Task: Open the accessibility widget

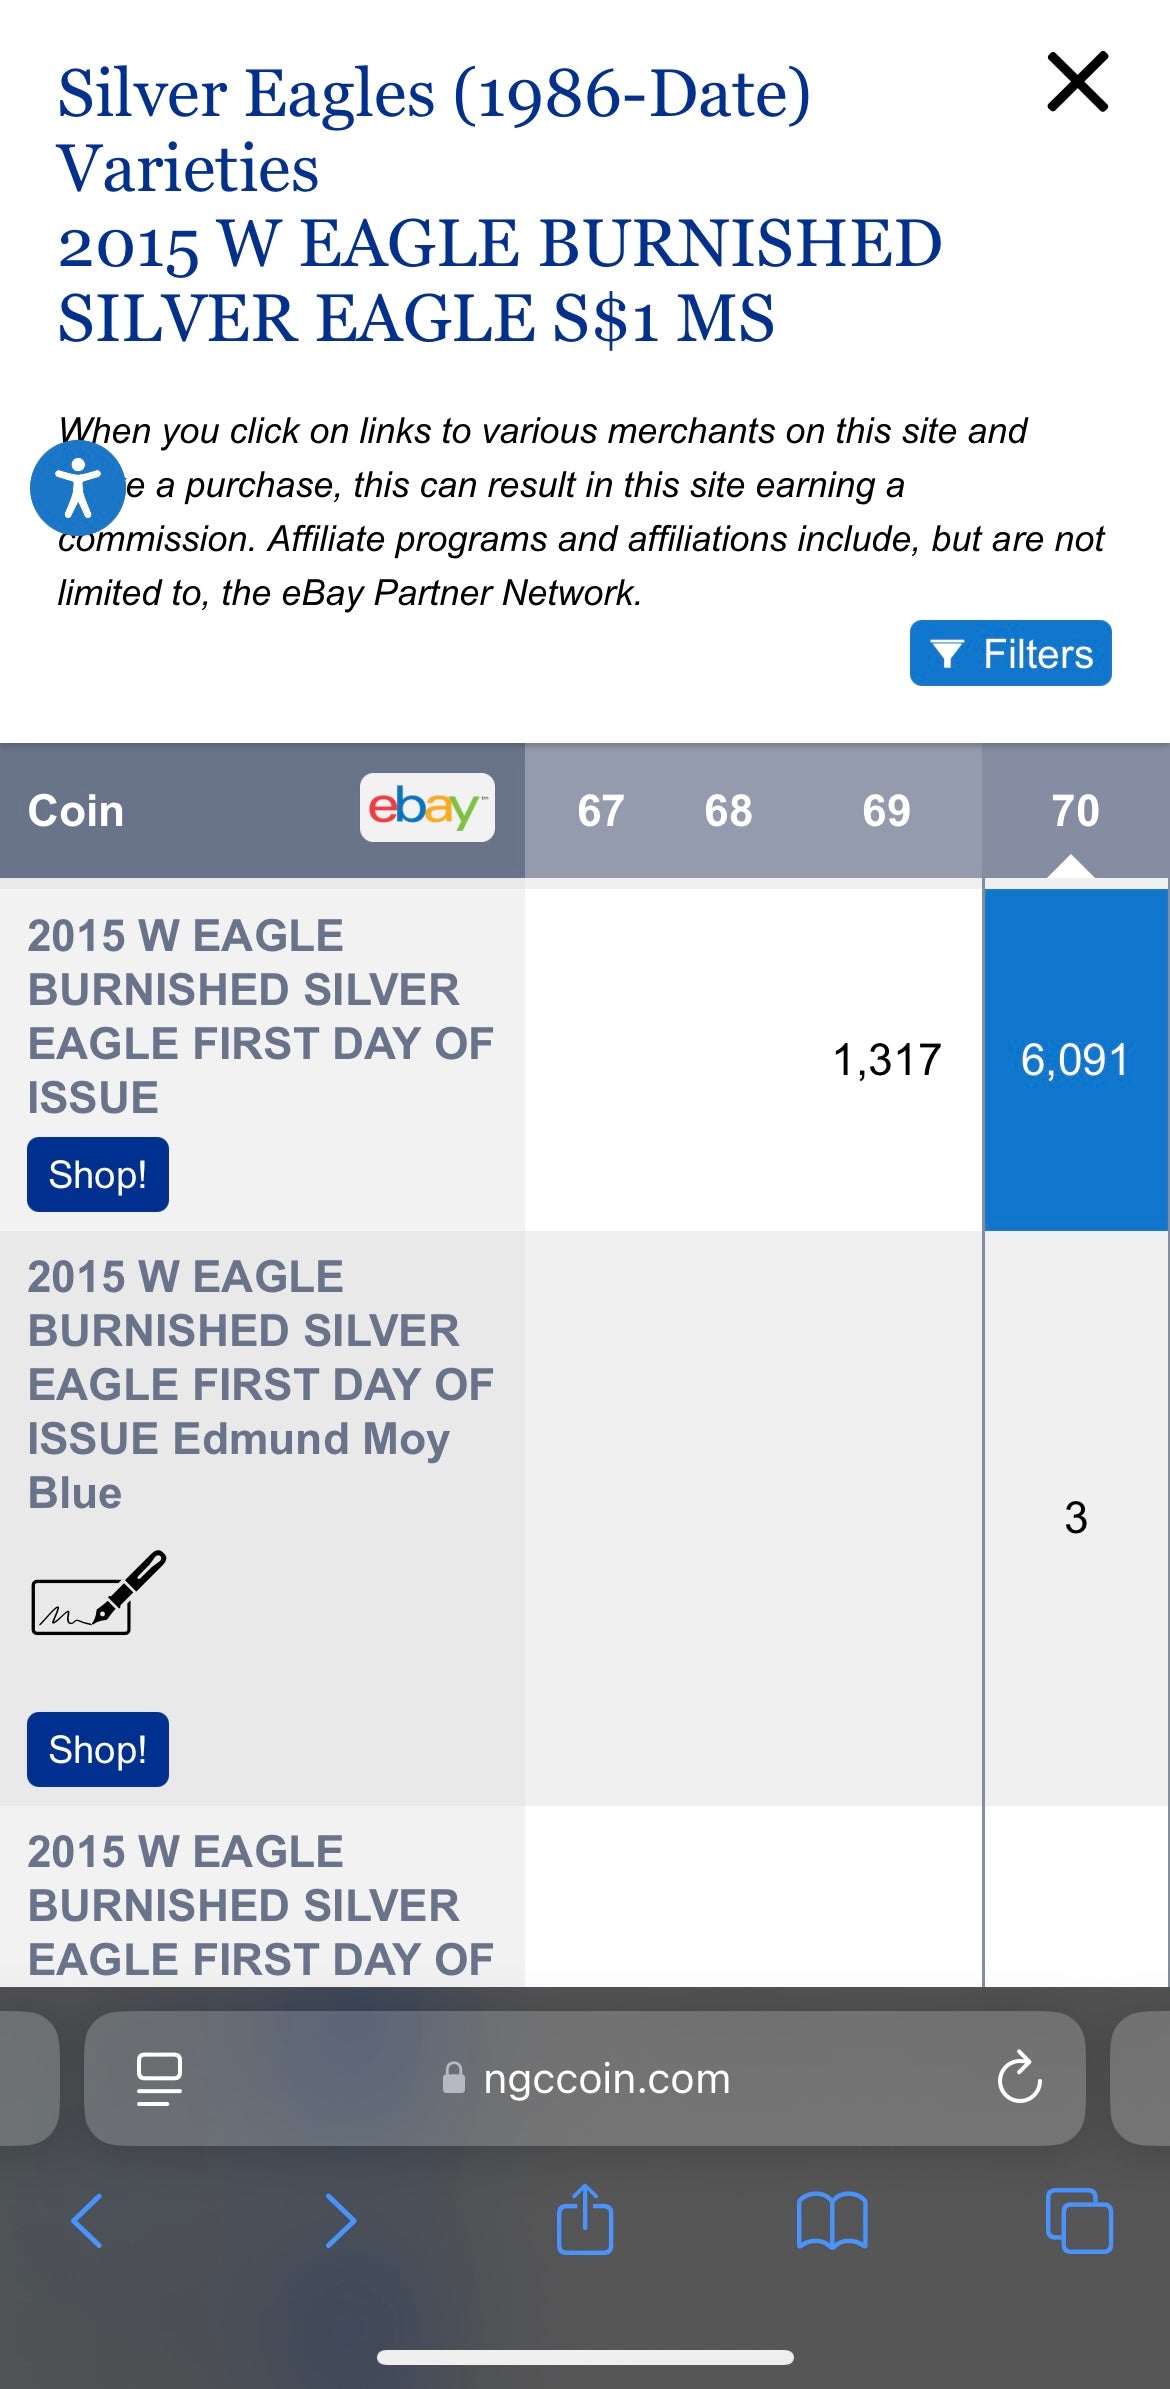Action: (x=76, y=492)
